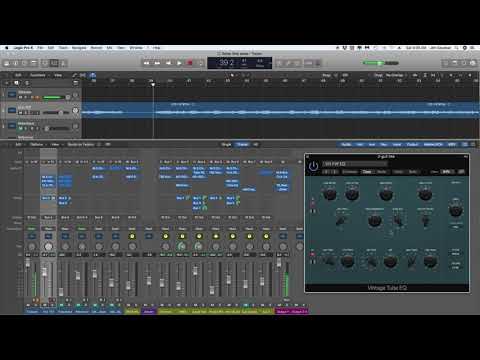Viewport: 480px width, 360px height.
Task: Toggle the metronome click button
Action: [318, 63]
